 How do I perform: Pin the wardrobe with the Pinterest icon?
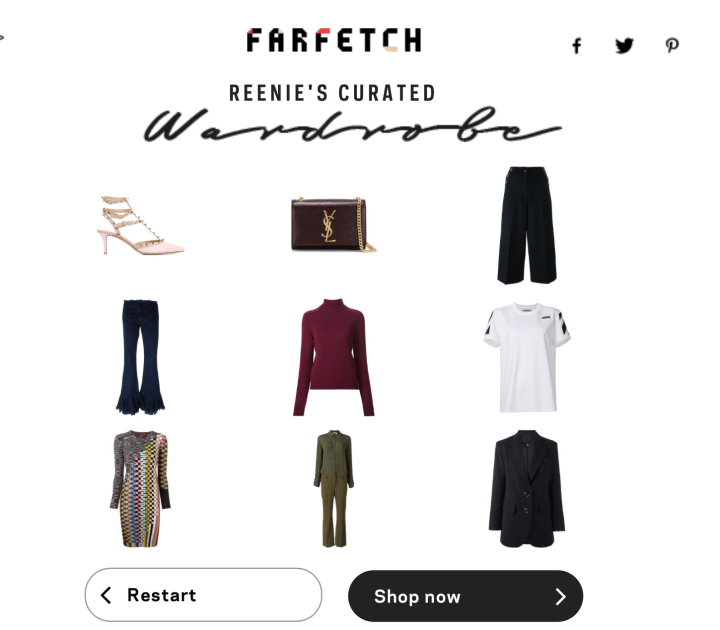(x=672, y=45)
